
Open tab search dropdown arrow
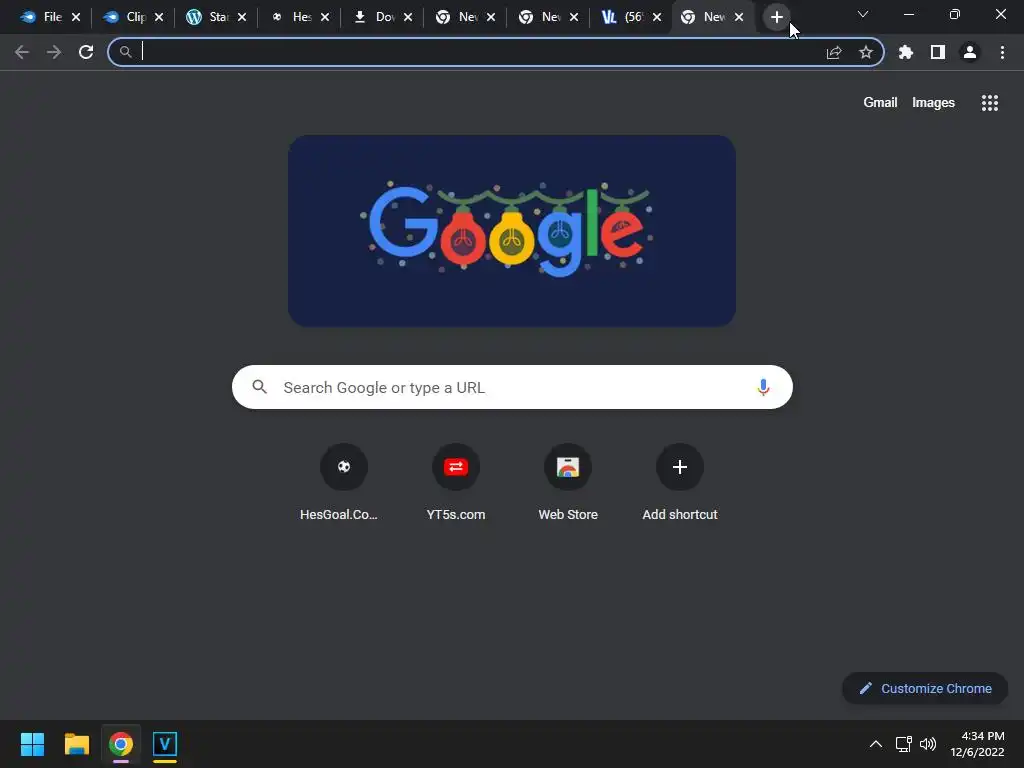pos(863,14)
